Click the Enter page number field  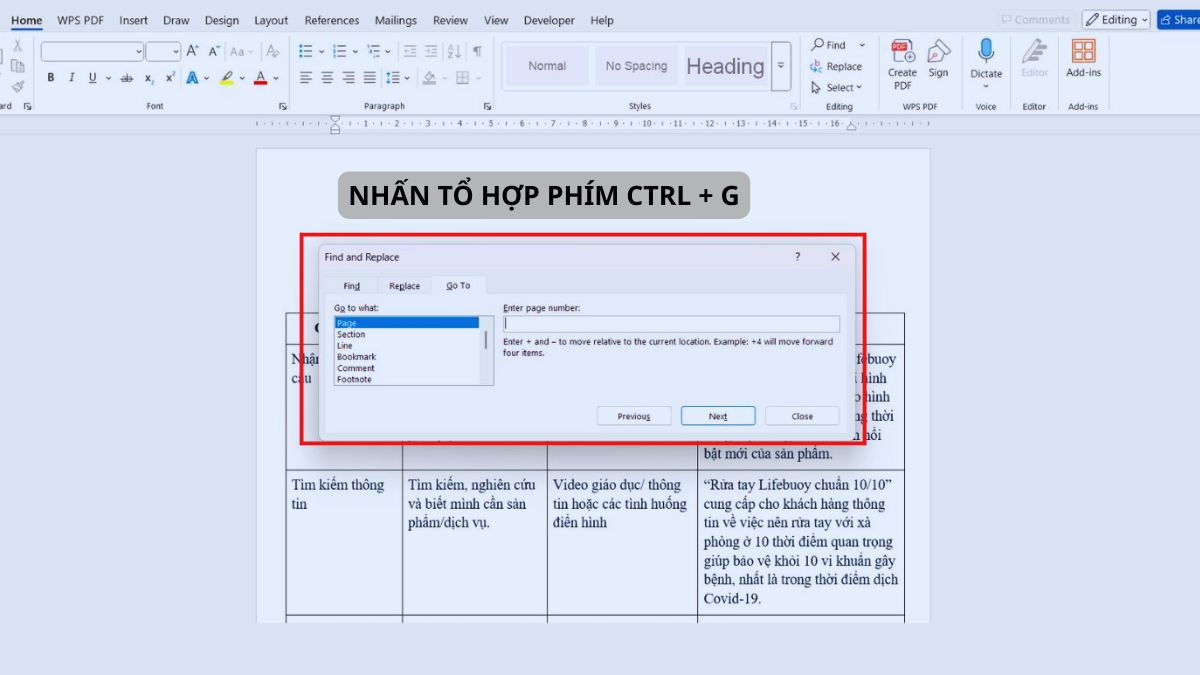[x=671, y=323]
